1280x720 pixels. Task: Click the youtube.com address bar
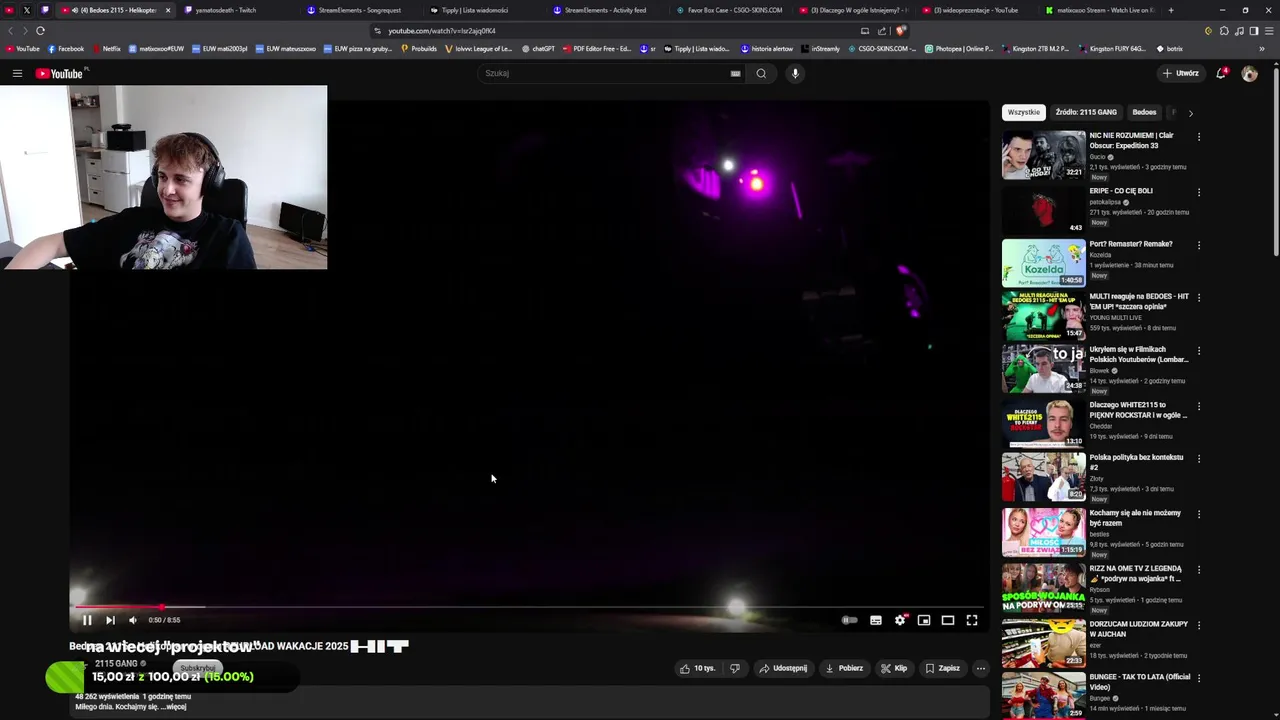click(x=610, y=31)
